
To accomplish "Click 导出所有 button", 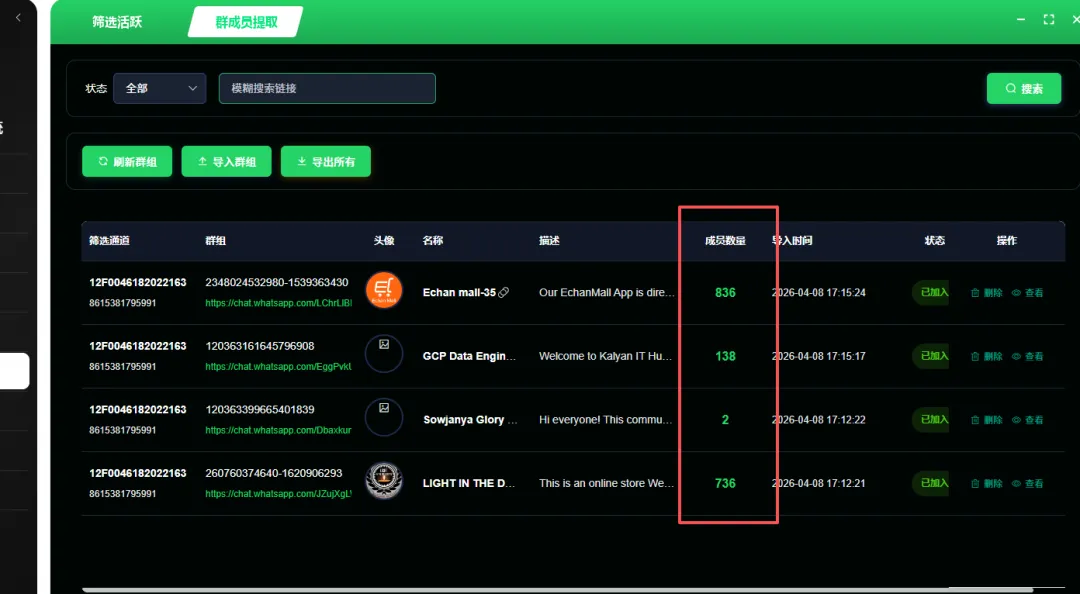I will [x=326, y=161].
